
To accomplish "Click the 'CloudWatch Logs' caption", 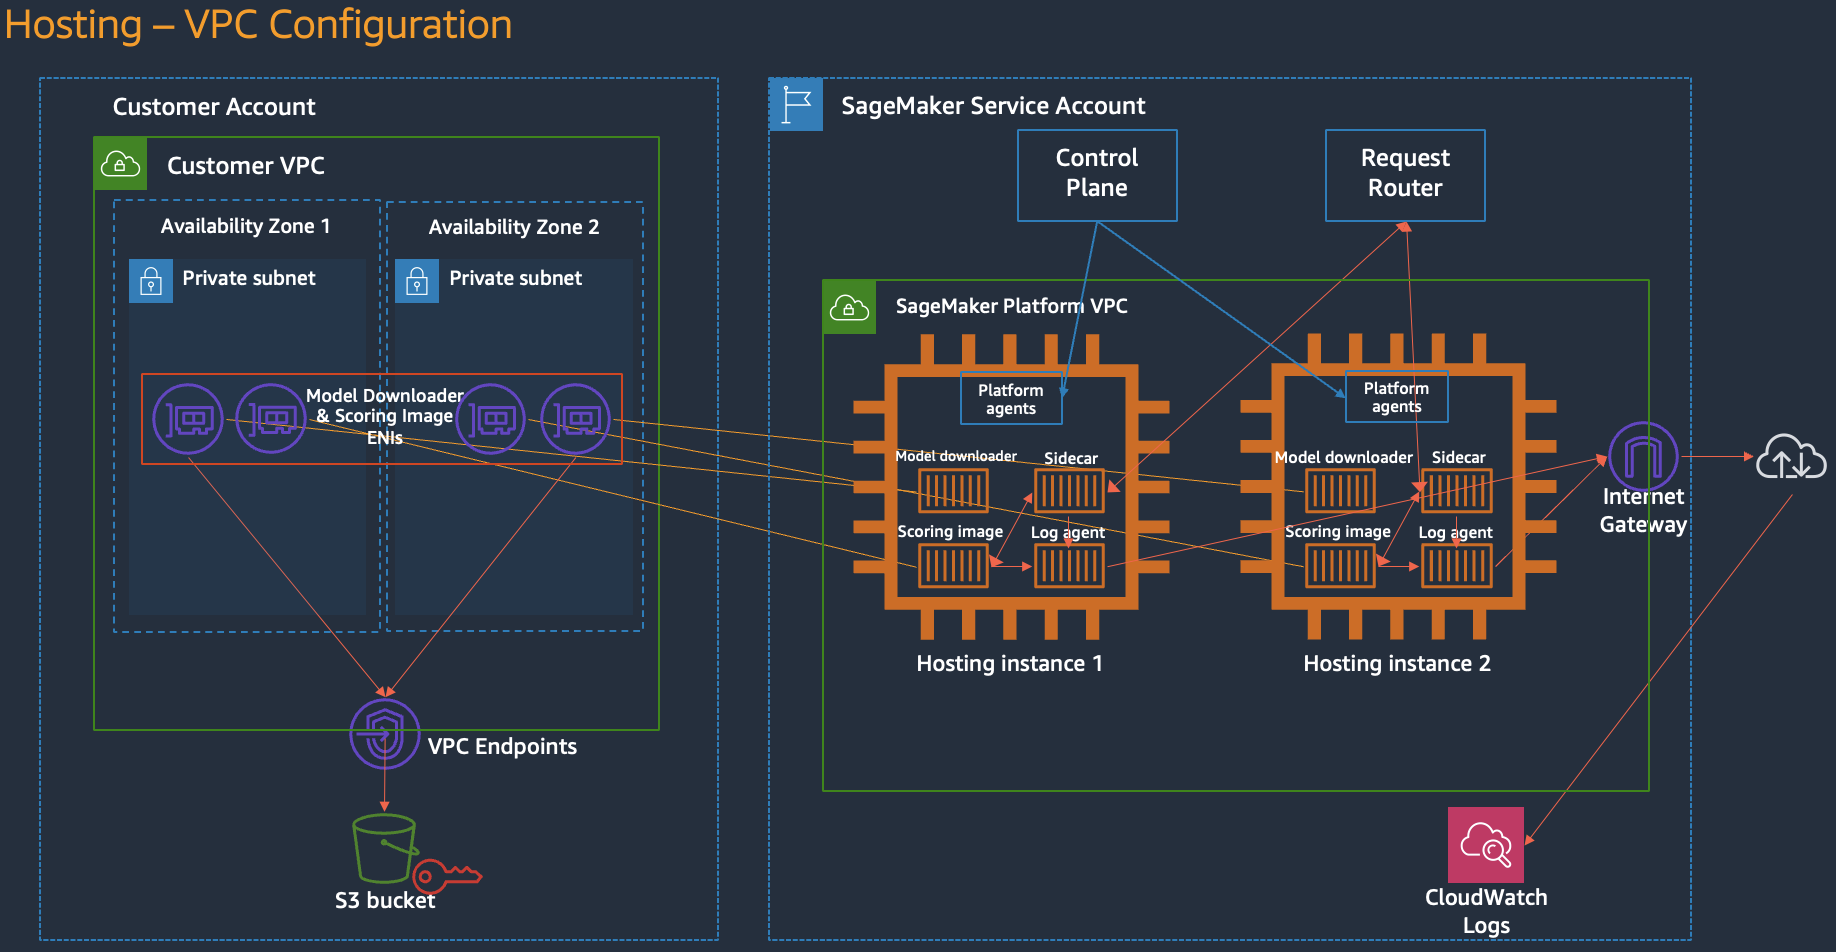I will 1486,911.
